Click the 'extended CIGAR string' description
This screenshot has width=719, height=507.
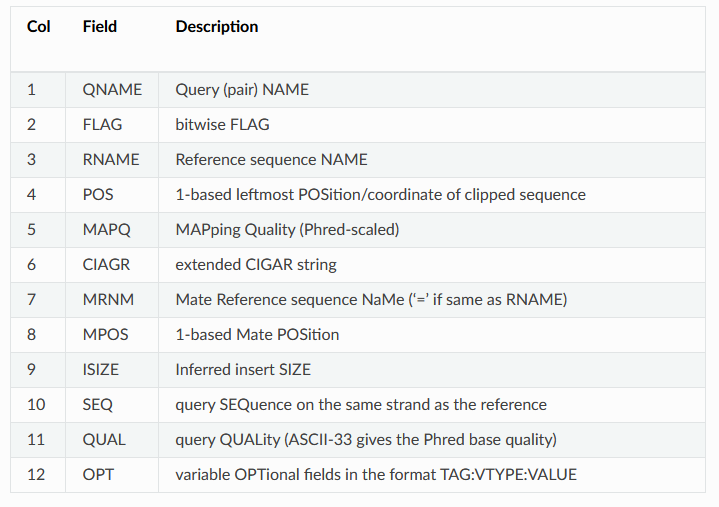pos(256,265)
